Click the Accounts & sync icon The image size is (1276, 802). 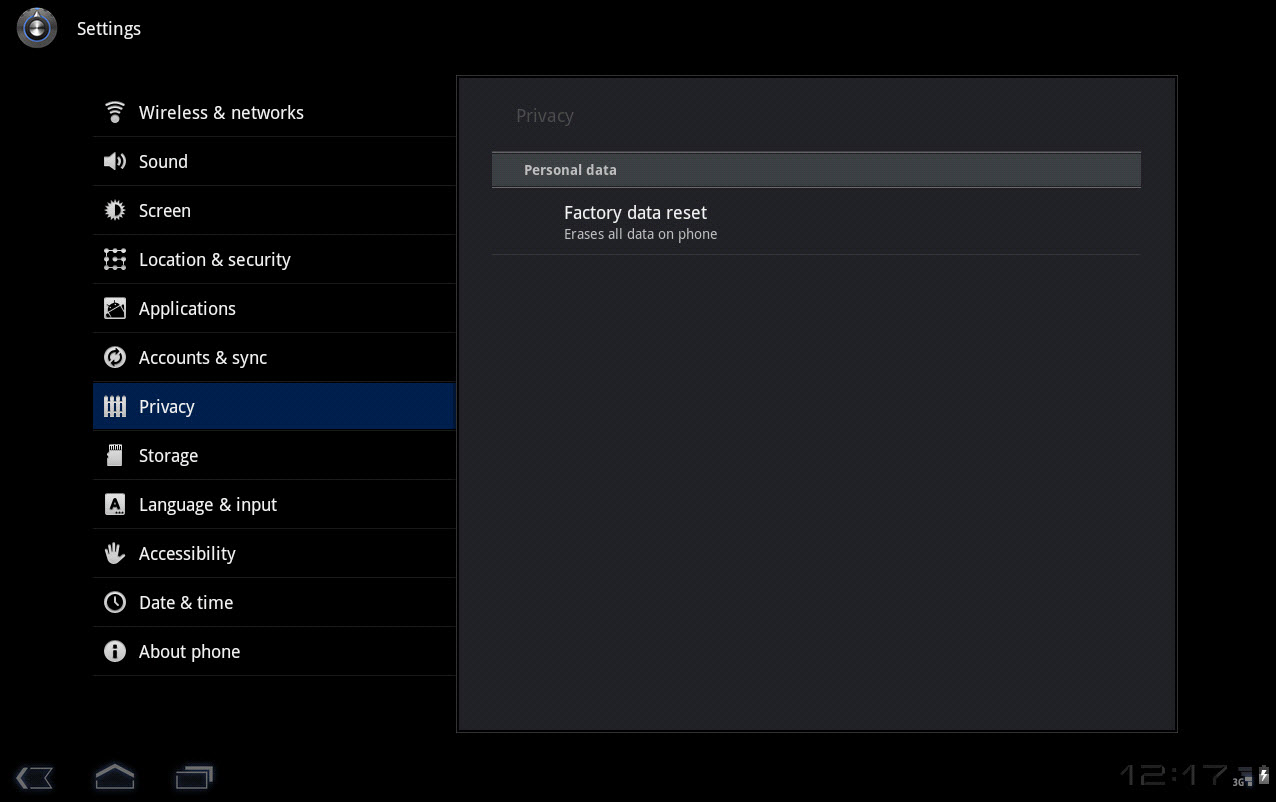coord(115,357)
